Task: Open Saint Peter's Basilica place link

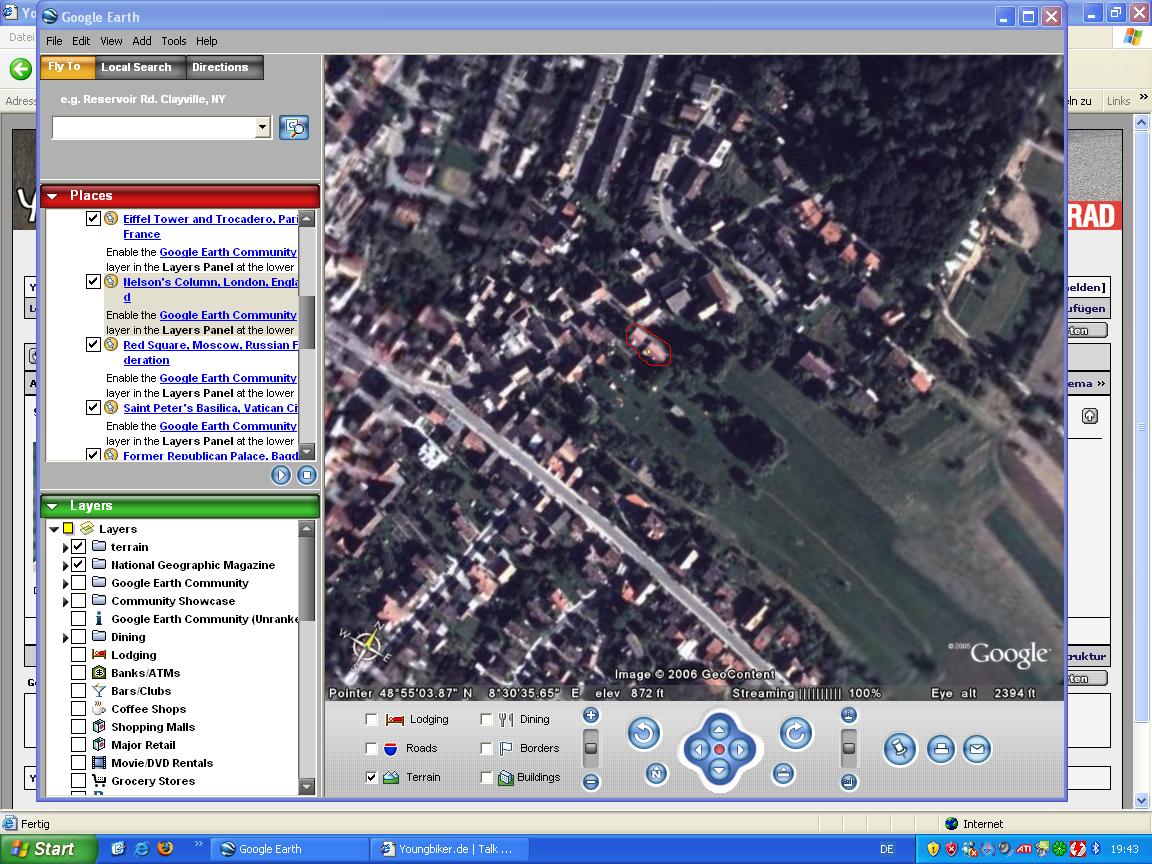Action: (x=210, y=408)
